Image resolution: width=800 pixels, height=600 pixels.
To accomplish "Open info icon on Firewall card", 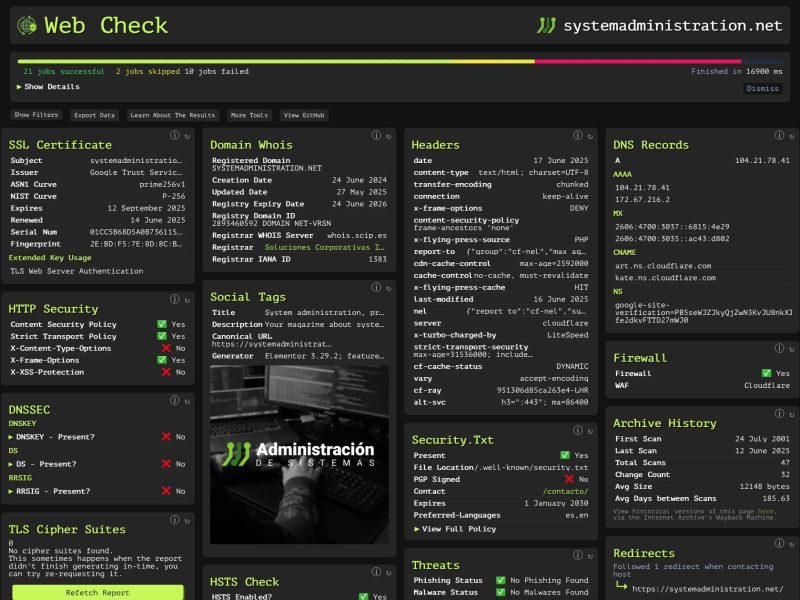I will pyautogui.click(x=779, y=348).
